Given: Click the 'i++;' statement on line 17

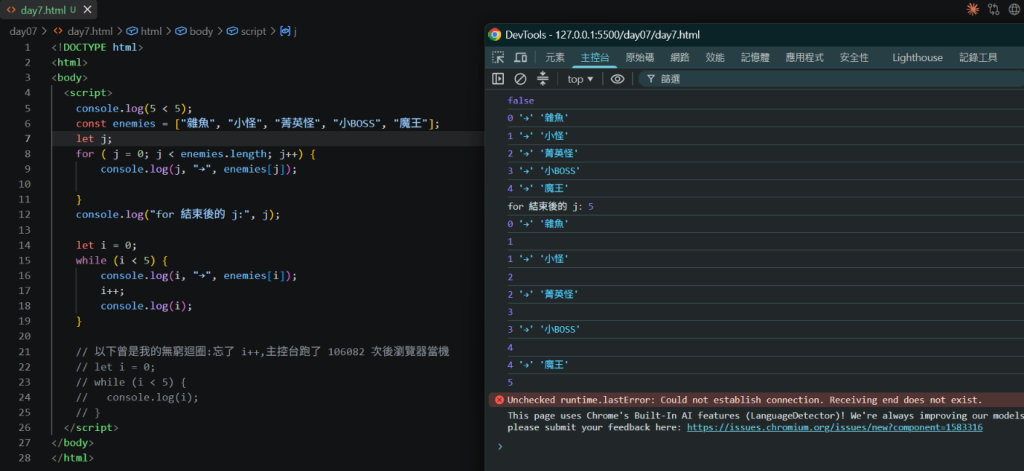Looking at the screenshot, I should pyautogui.click(x=112, y=291).
